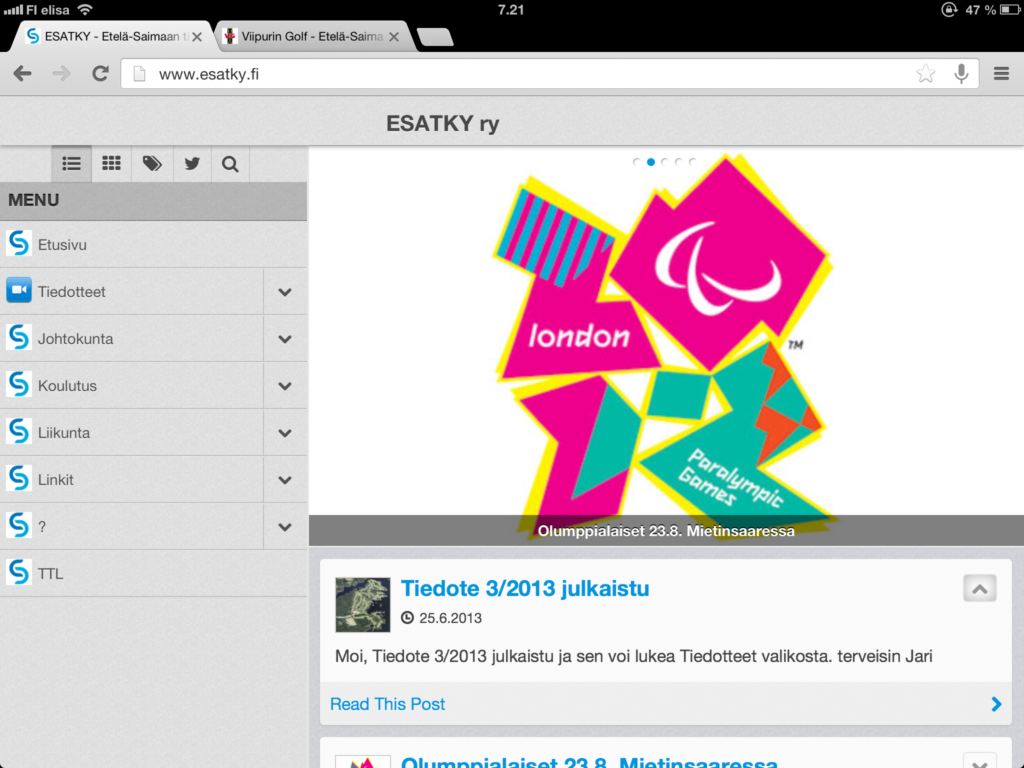Image resolution: width=1024 pixels, height=768 pixels.
Task: Open the tags icon
Action: (x=151, y=163)
